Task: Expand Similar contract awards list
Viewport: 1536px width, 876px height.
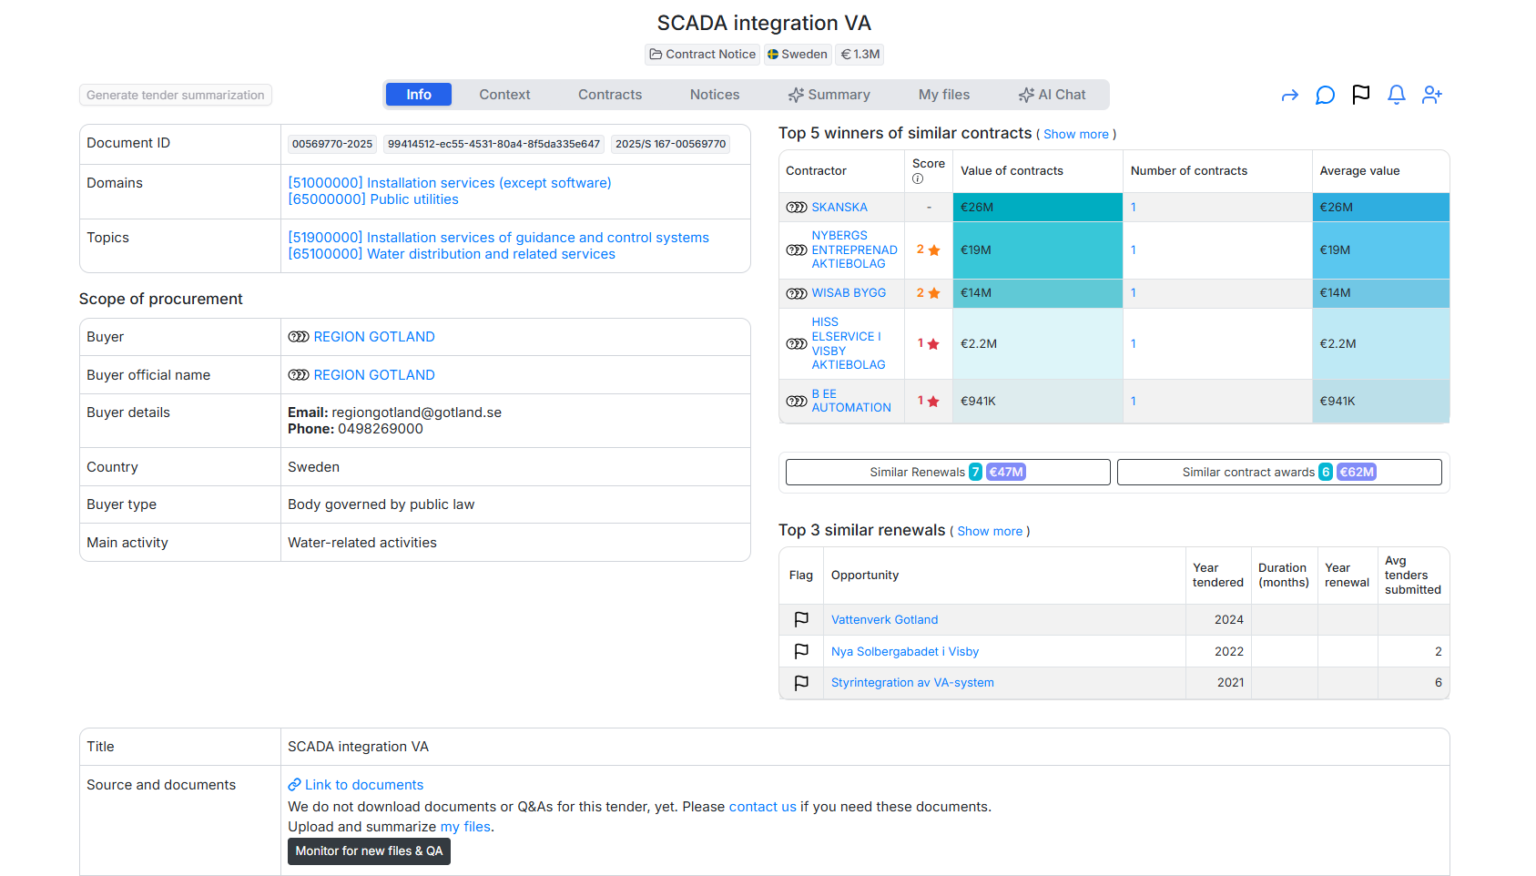Action: point(1279,471)
